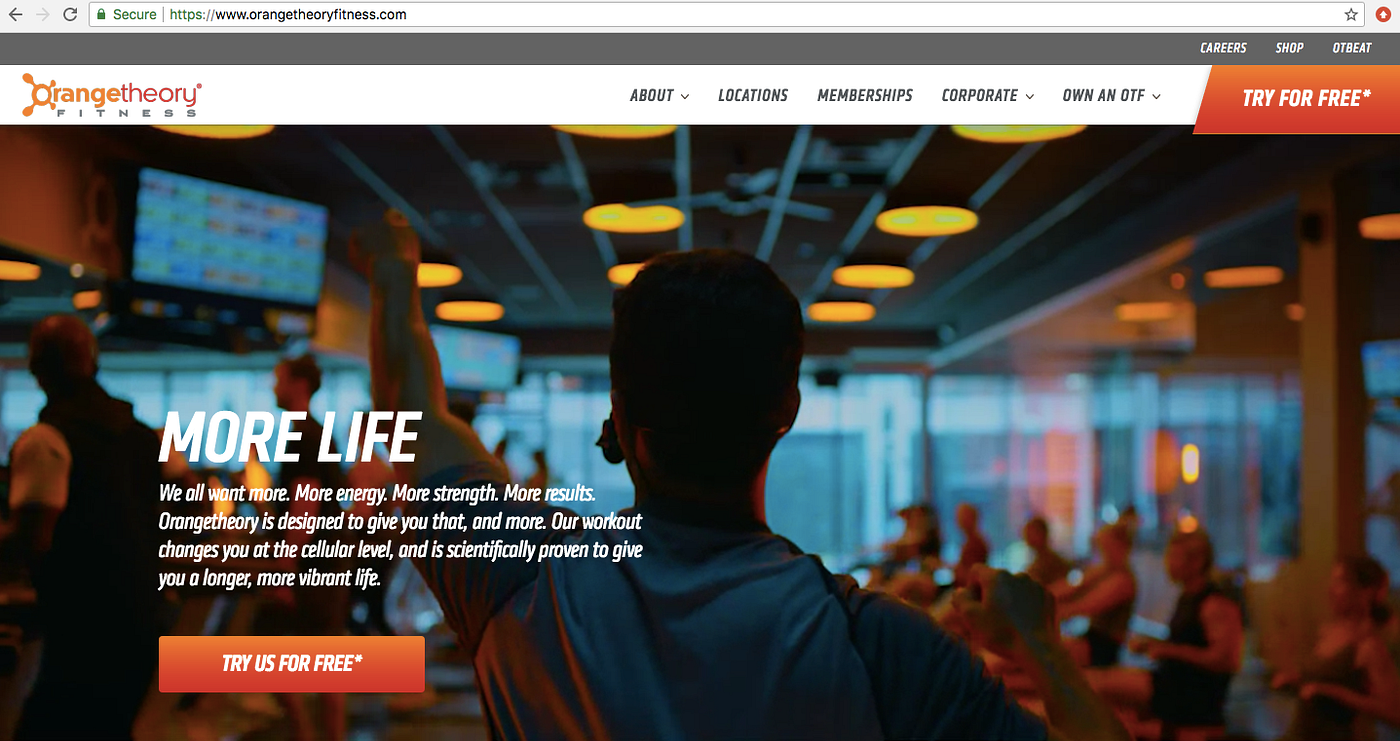Visit the CAREERS link in the top bar

[1223, 48]
